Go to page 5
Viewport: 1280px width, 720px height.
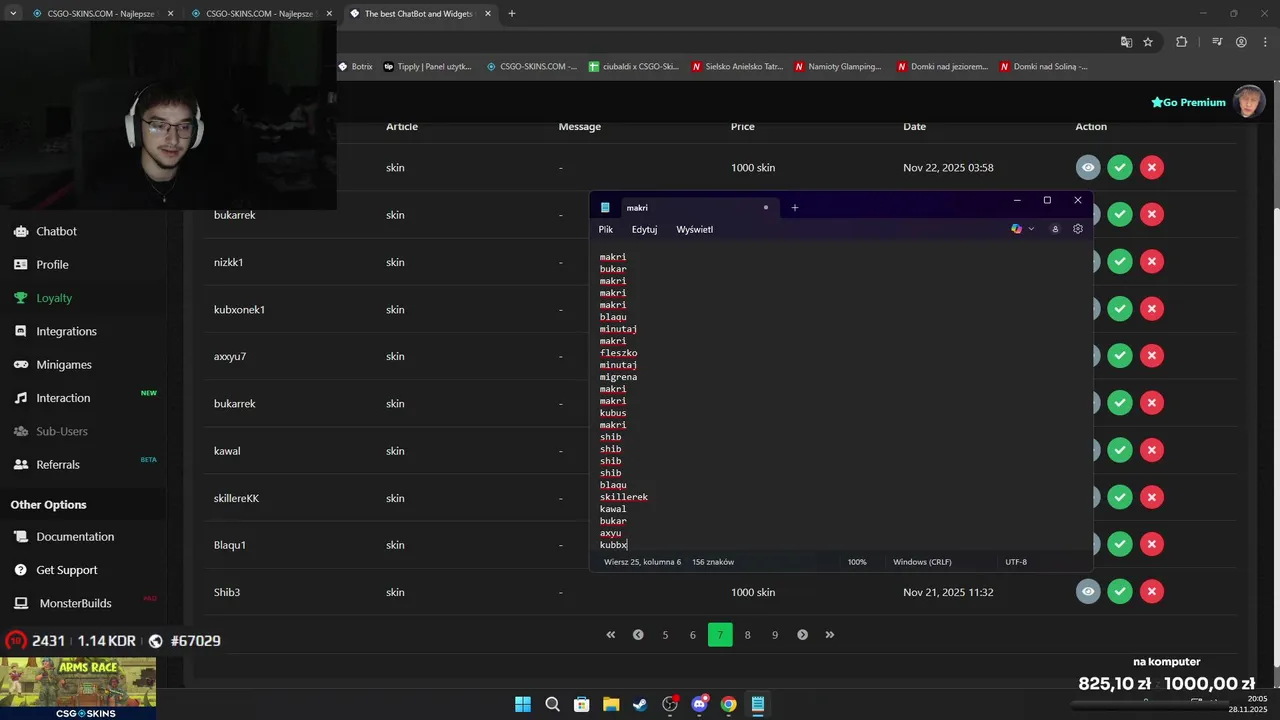pyautogui.click(x=665, y=635)
